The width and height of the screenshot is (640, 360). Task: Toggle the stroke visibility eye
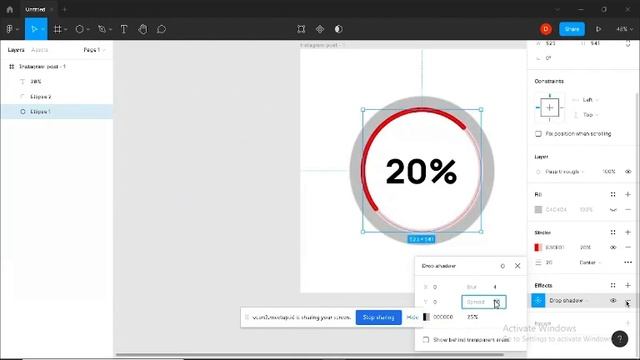tap(613, 247)
